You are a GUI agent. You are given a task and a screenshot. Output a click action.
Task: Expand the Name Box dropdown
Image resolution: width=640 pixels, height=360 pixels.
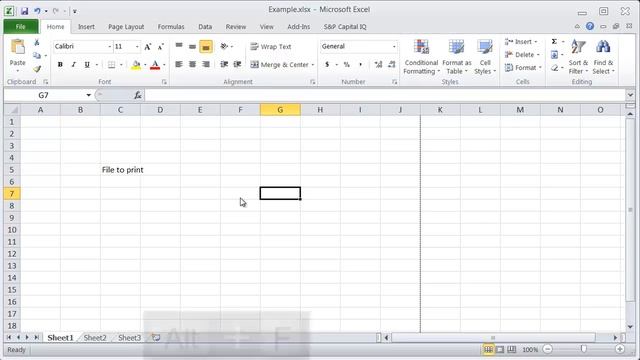point(89,95)
